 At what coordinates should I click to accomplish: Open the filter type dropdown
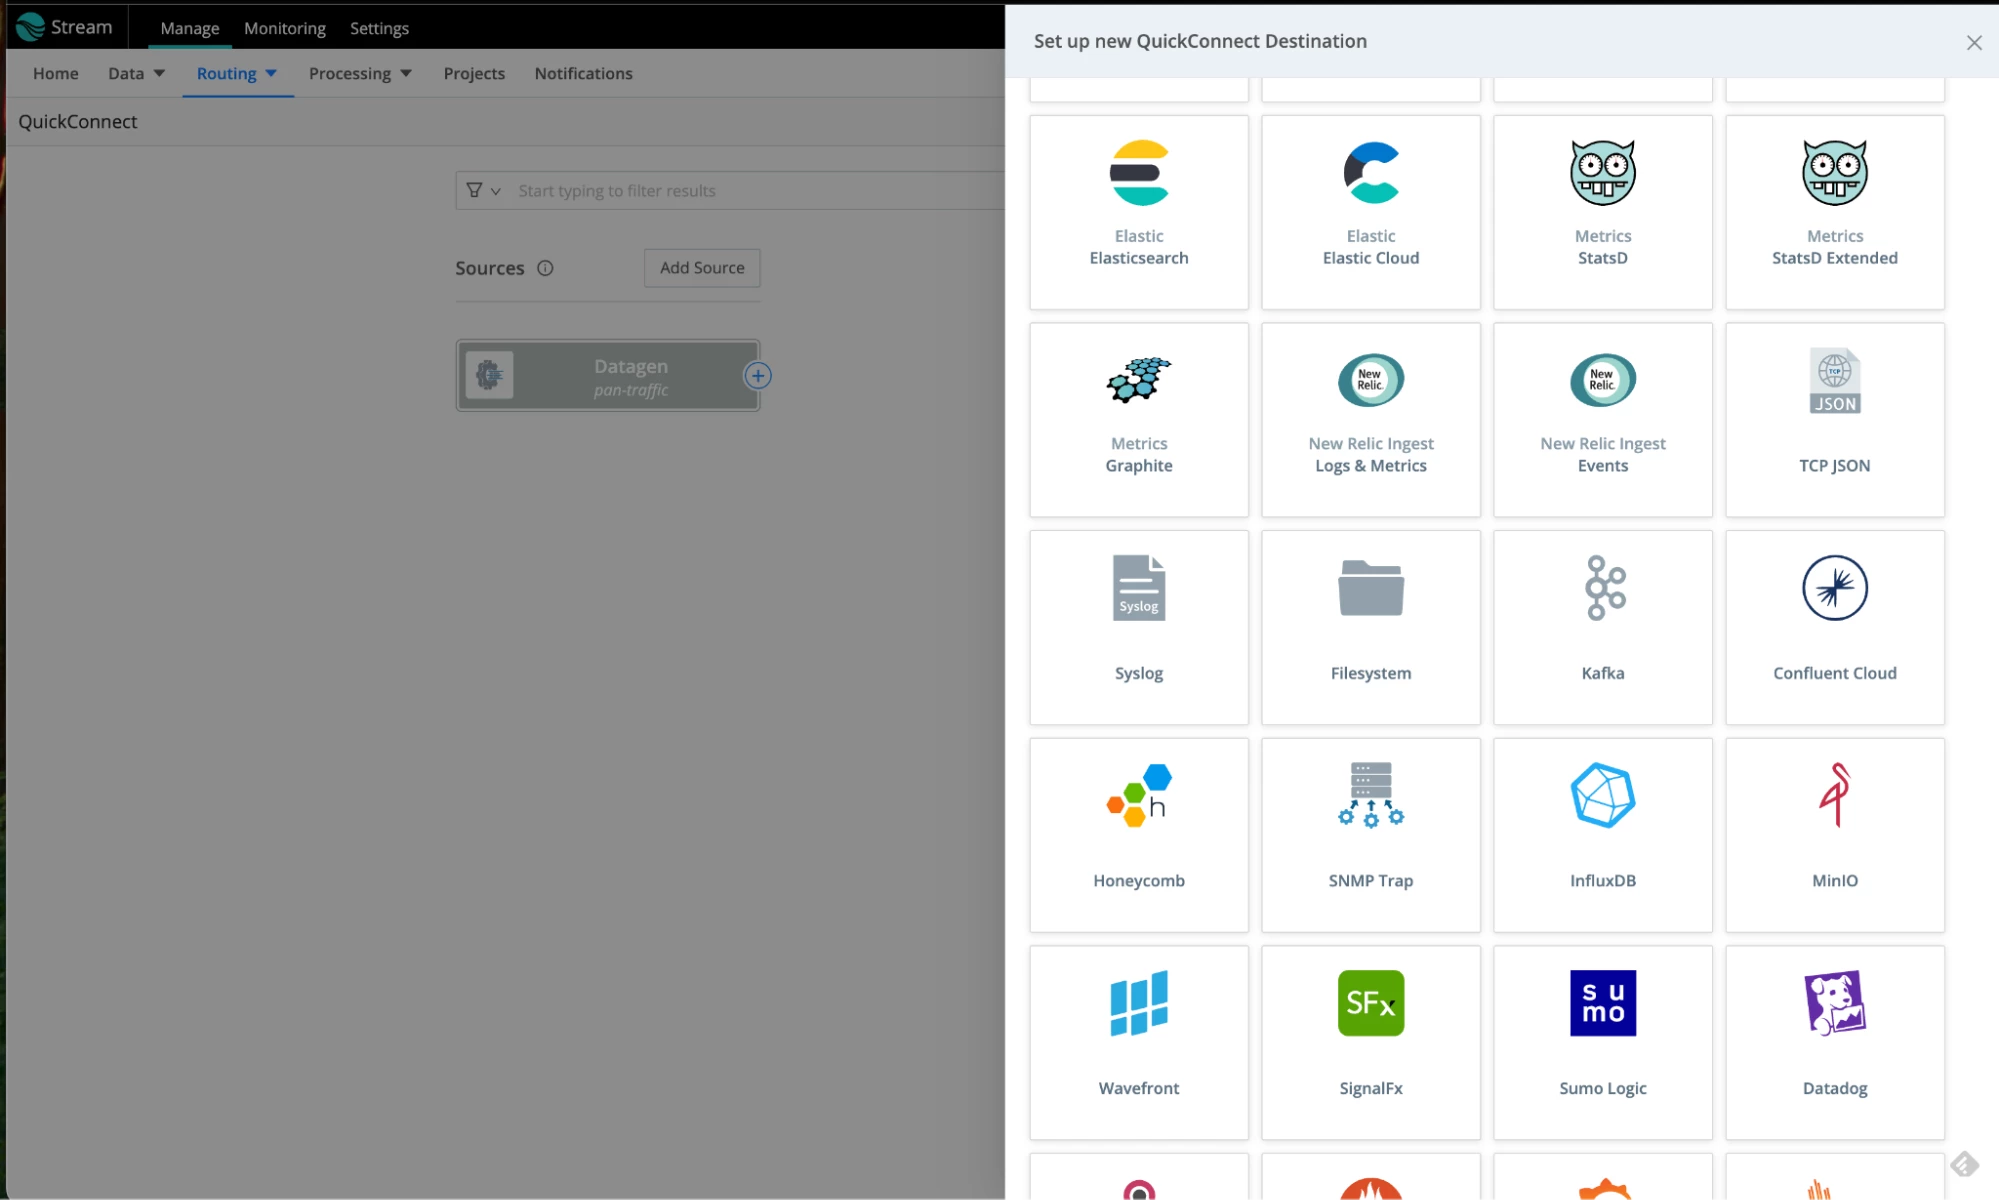click(x=483, y=190)
